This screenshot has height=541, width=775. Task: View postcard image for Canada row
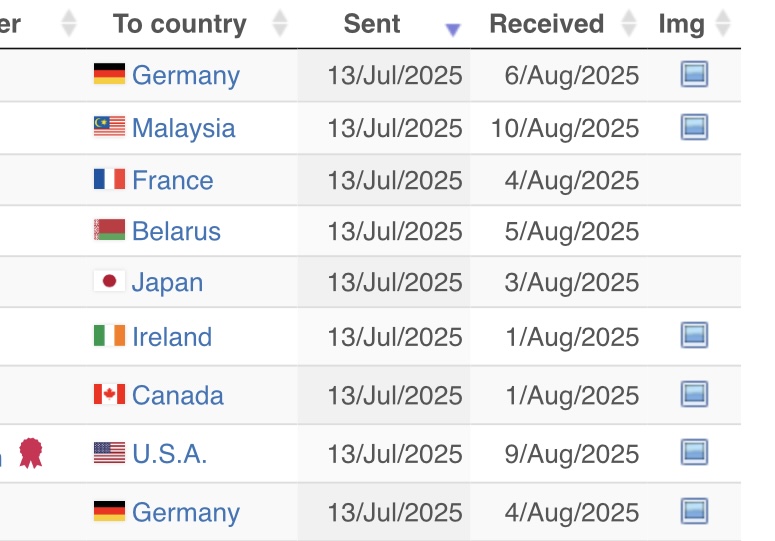coord(694,394)
